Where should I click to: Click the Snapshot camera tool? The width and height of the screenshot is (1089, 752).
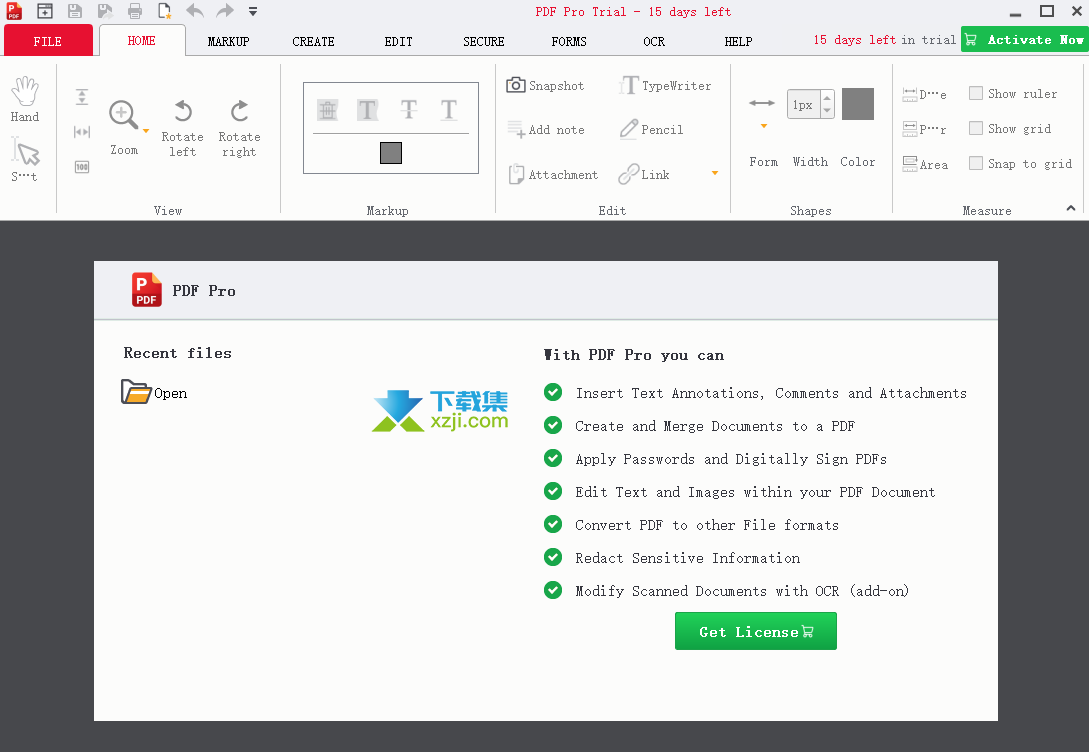545,85
